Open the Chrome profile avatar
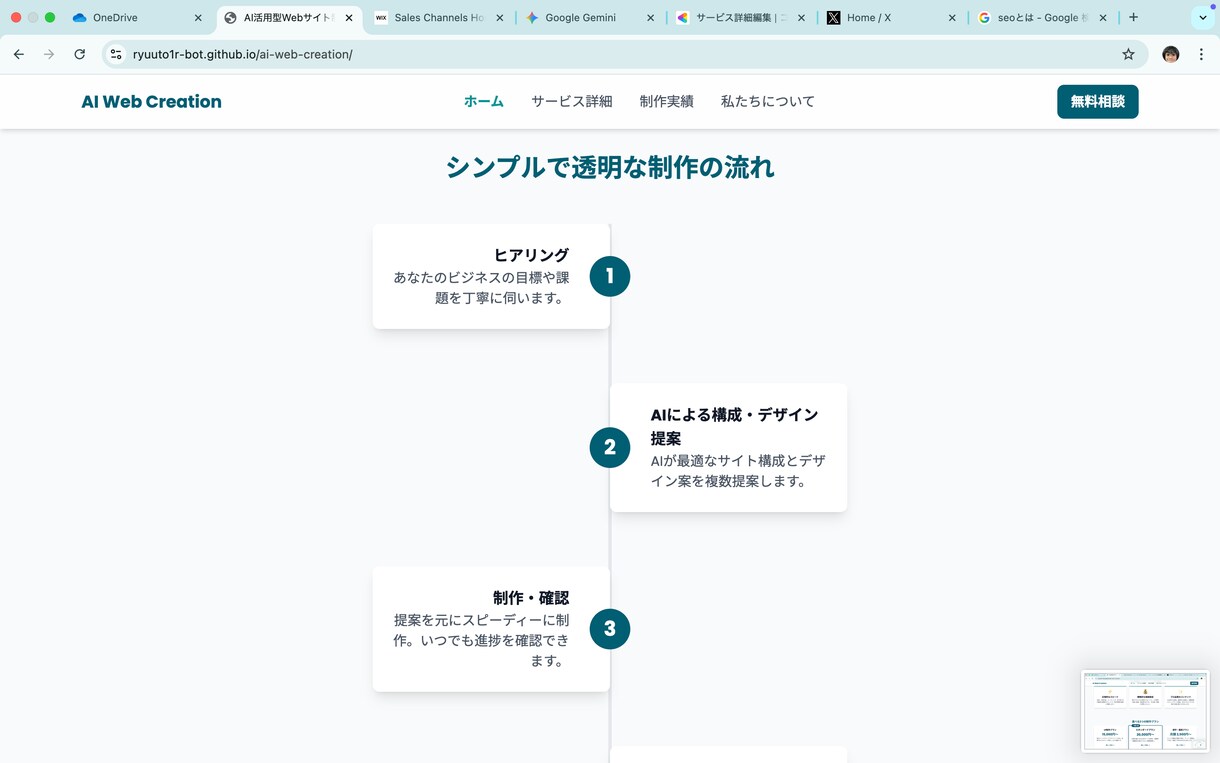This screenshot has width=1220, height=763. [1171, 54]
